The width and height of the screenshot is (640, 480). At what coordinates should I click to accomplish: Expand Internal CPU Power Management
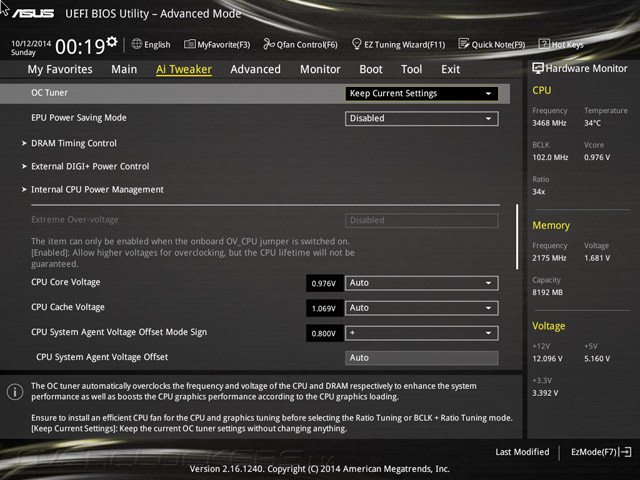97,190
